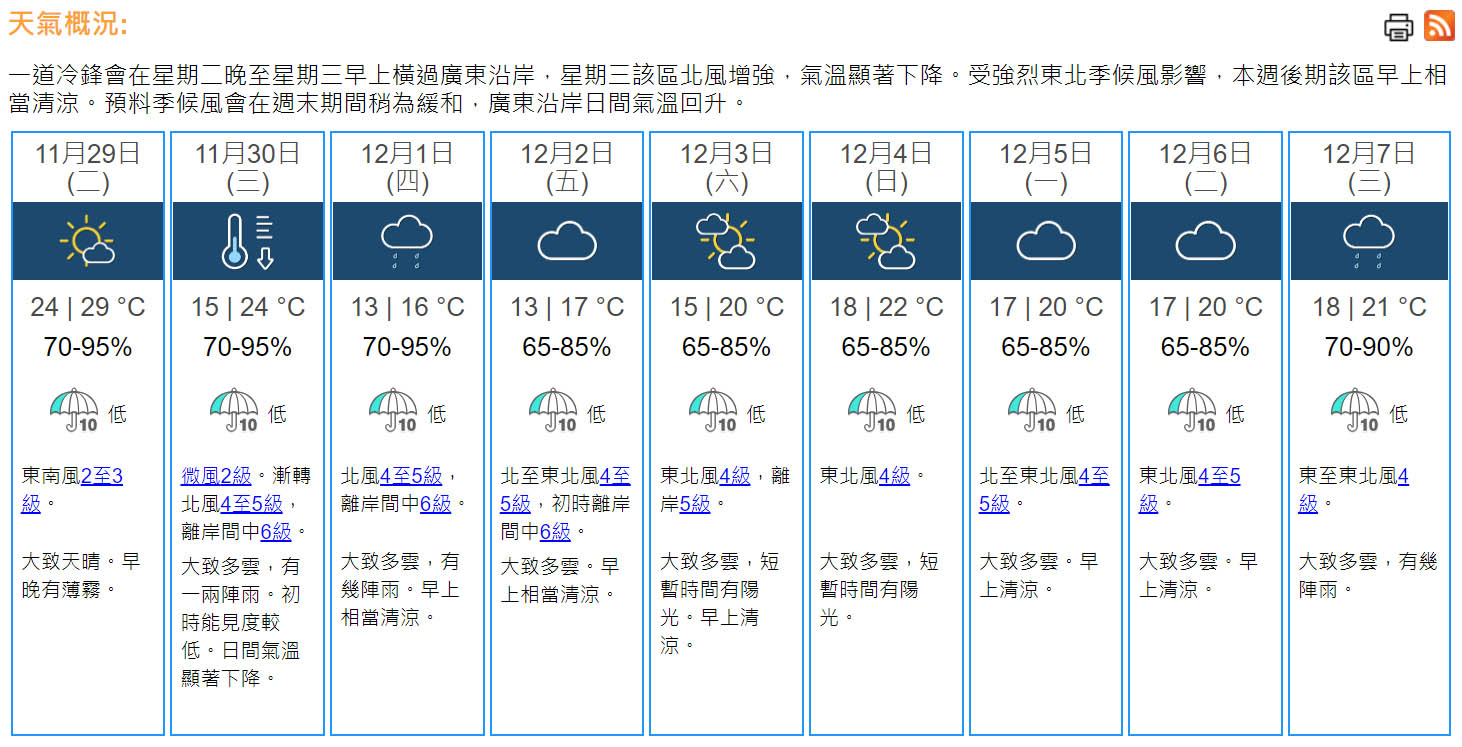Click the 6級 link in 12月1日 forecast
This screenshot has height=747, width=1462.
[435, 504]
